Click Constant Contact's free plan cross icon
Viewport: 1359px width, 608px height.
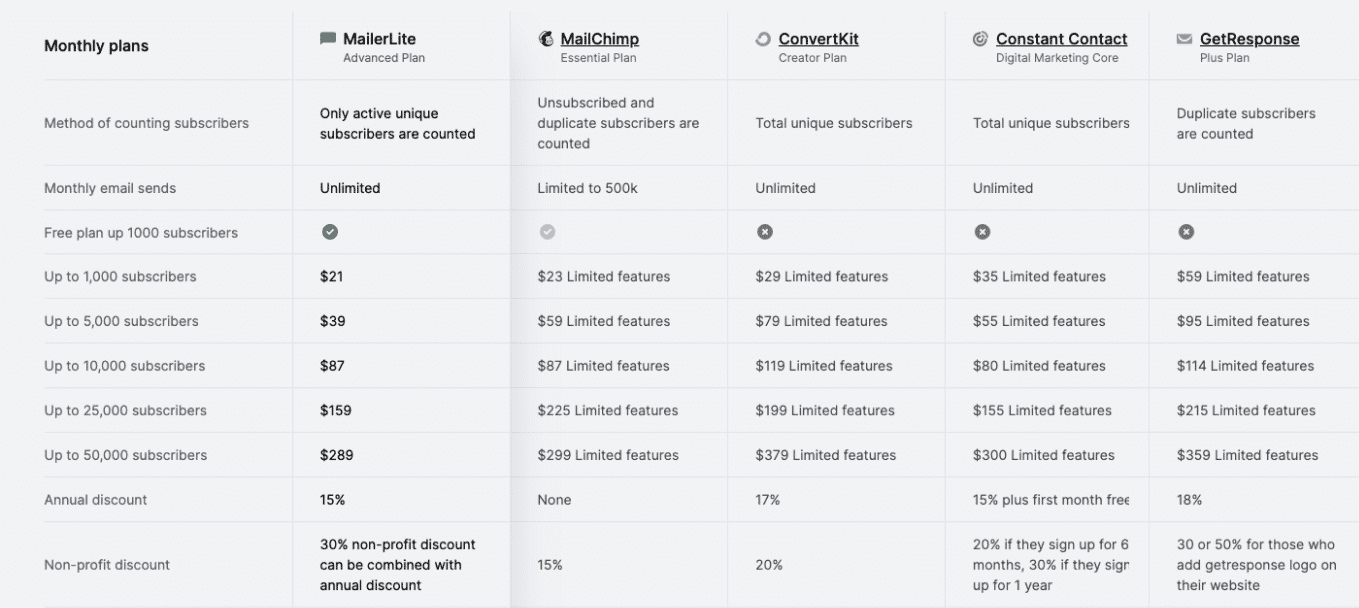(x=982, y=232)
